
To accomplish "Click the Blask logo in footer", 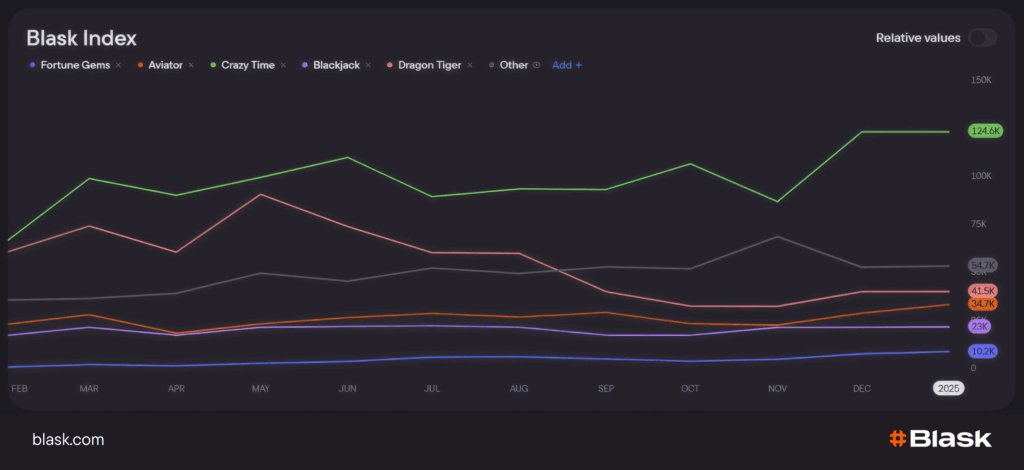I will [940, 439].
